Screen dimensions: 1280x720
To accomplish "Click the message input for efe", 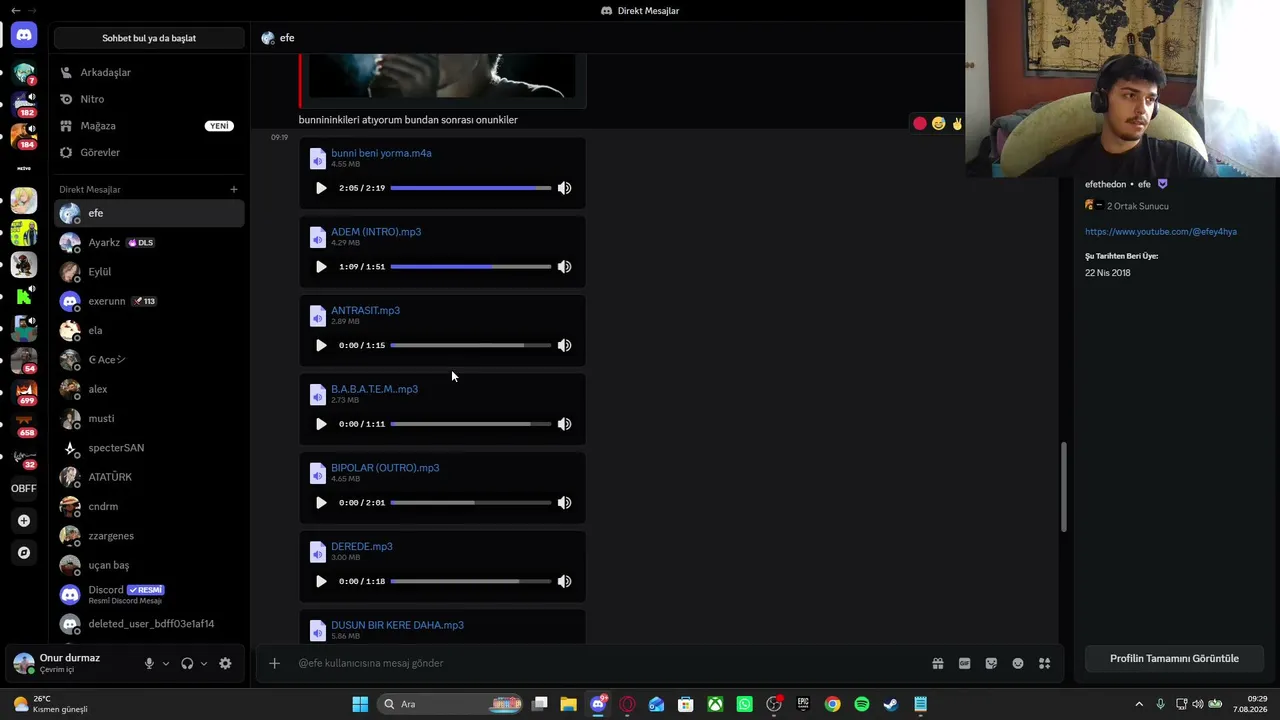I will (x=606, y=663).
